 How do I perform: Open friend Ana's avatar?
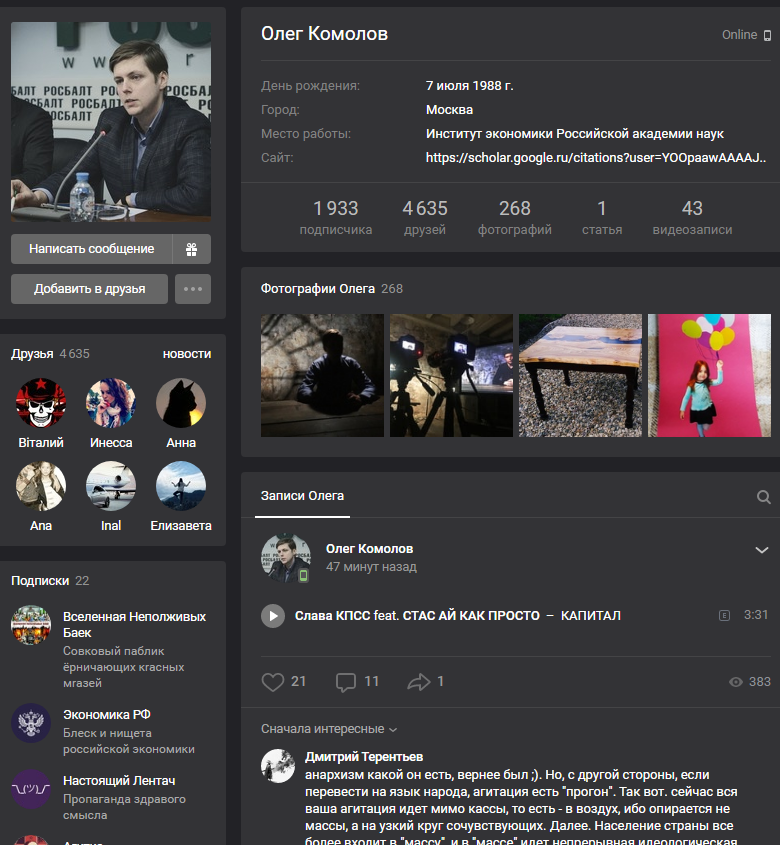click(41, 486)
